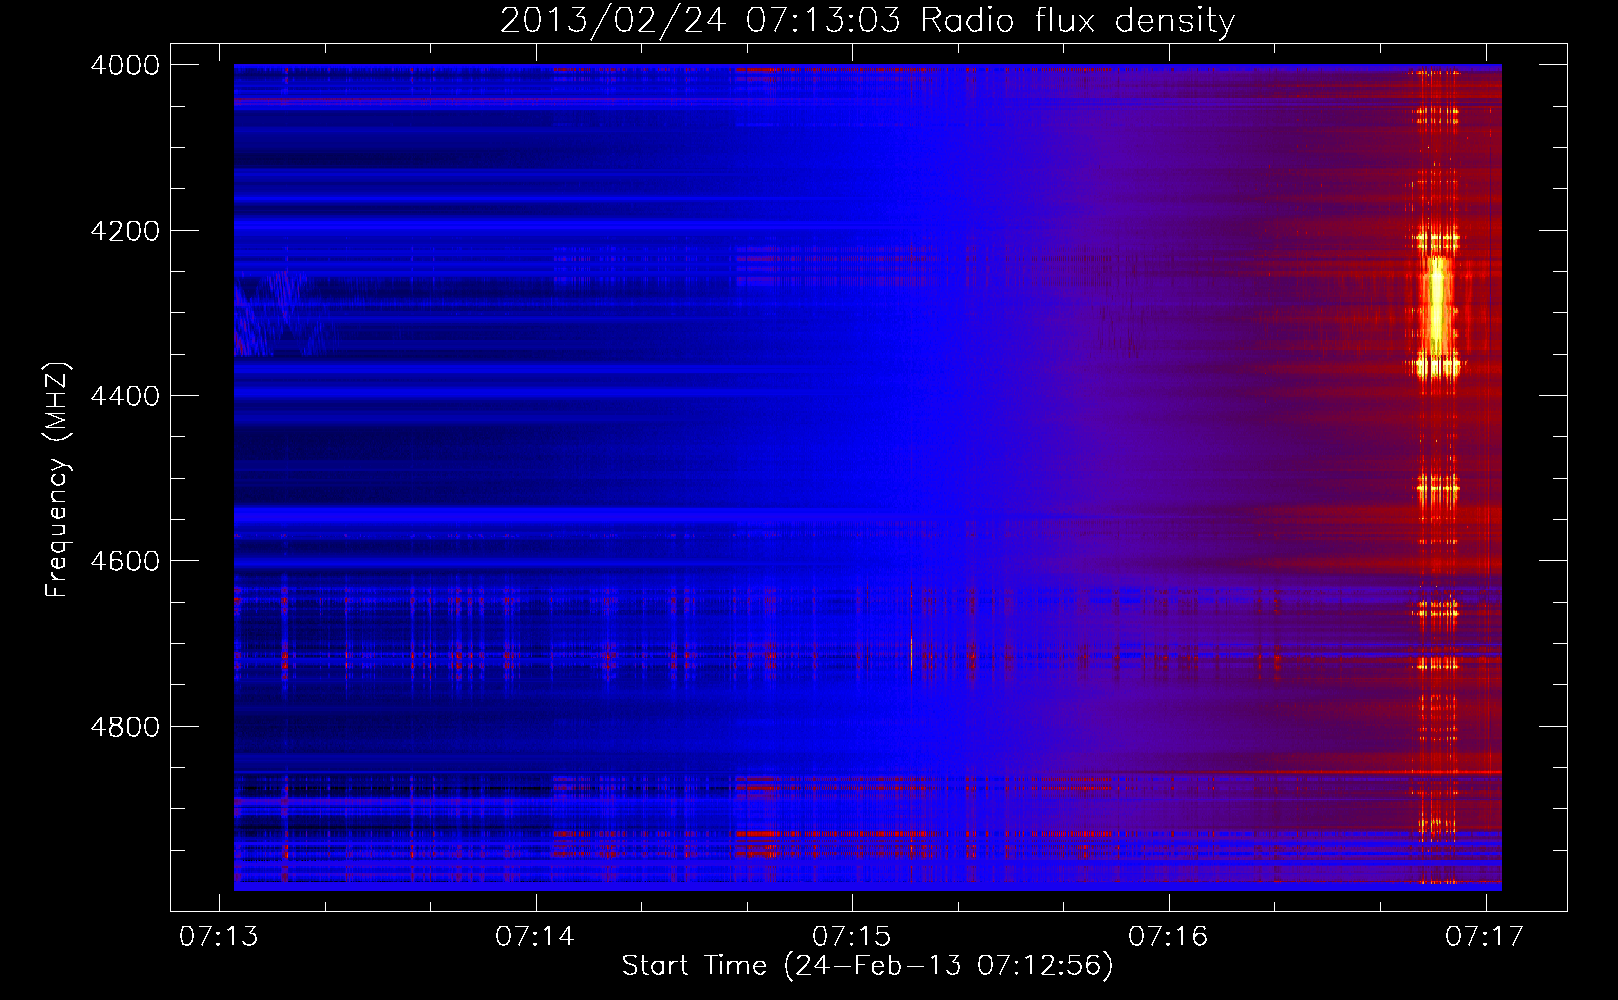The width and height of the screenshot is (1618, 1000).
Task: Click the 4600 frequency tick label
Action: (x=125, y=561)
